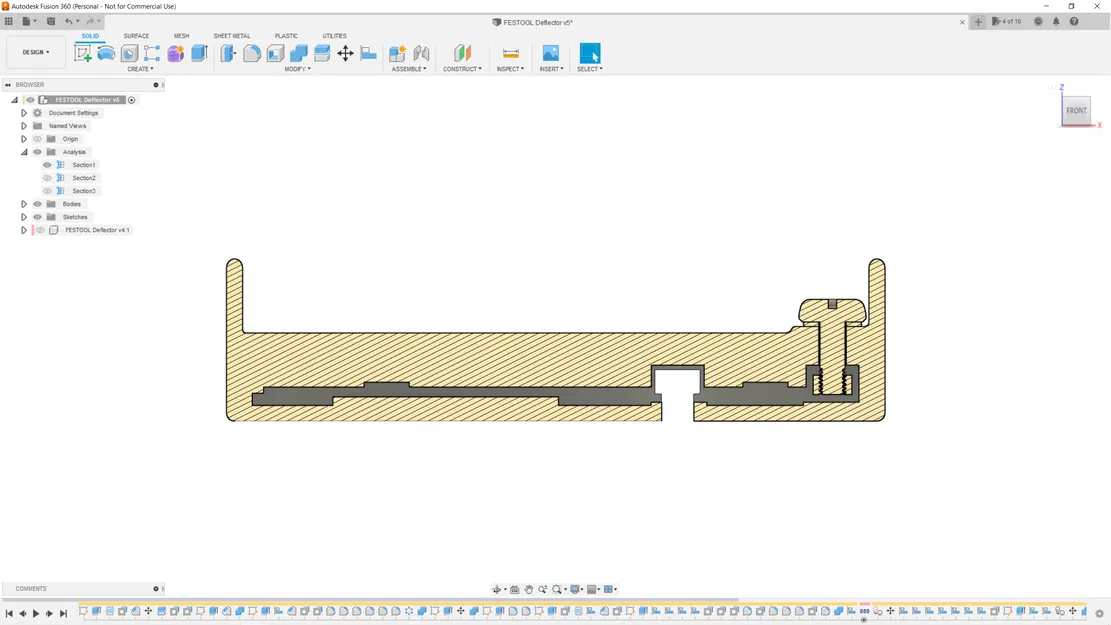The image size is (1111, 625).
Task: Toggle visibility of the Bodies folder
Action: [x=38, y=204]
